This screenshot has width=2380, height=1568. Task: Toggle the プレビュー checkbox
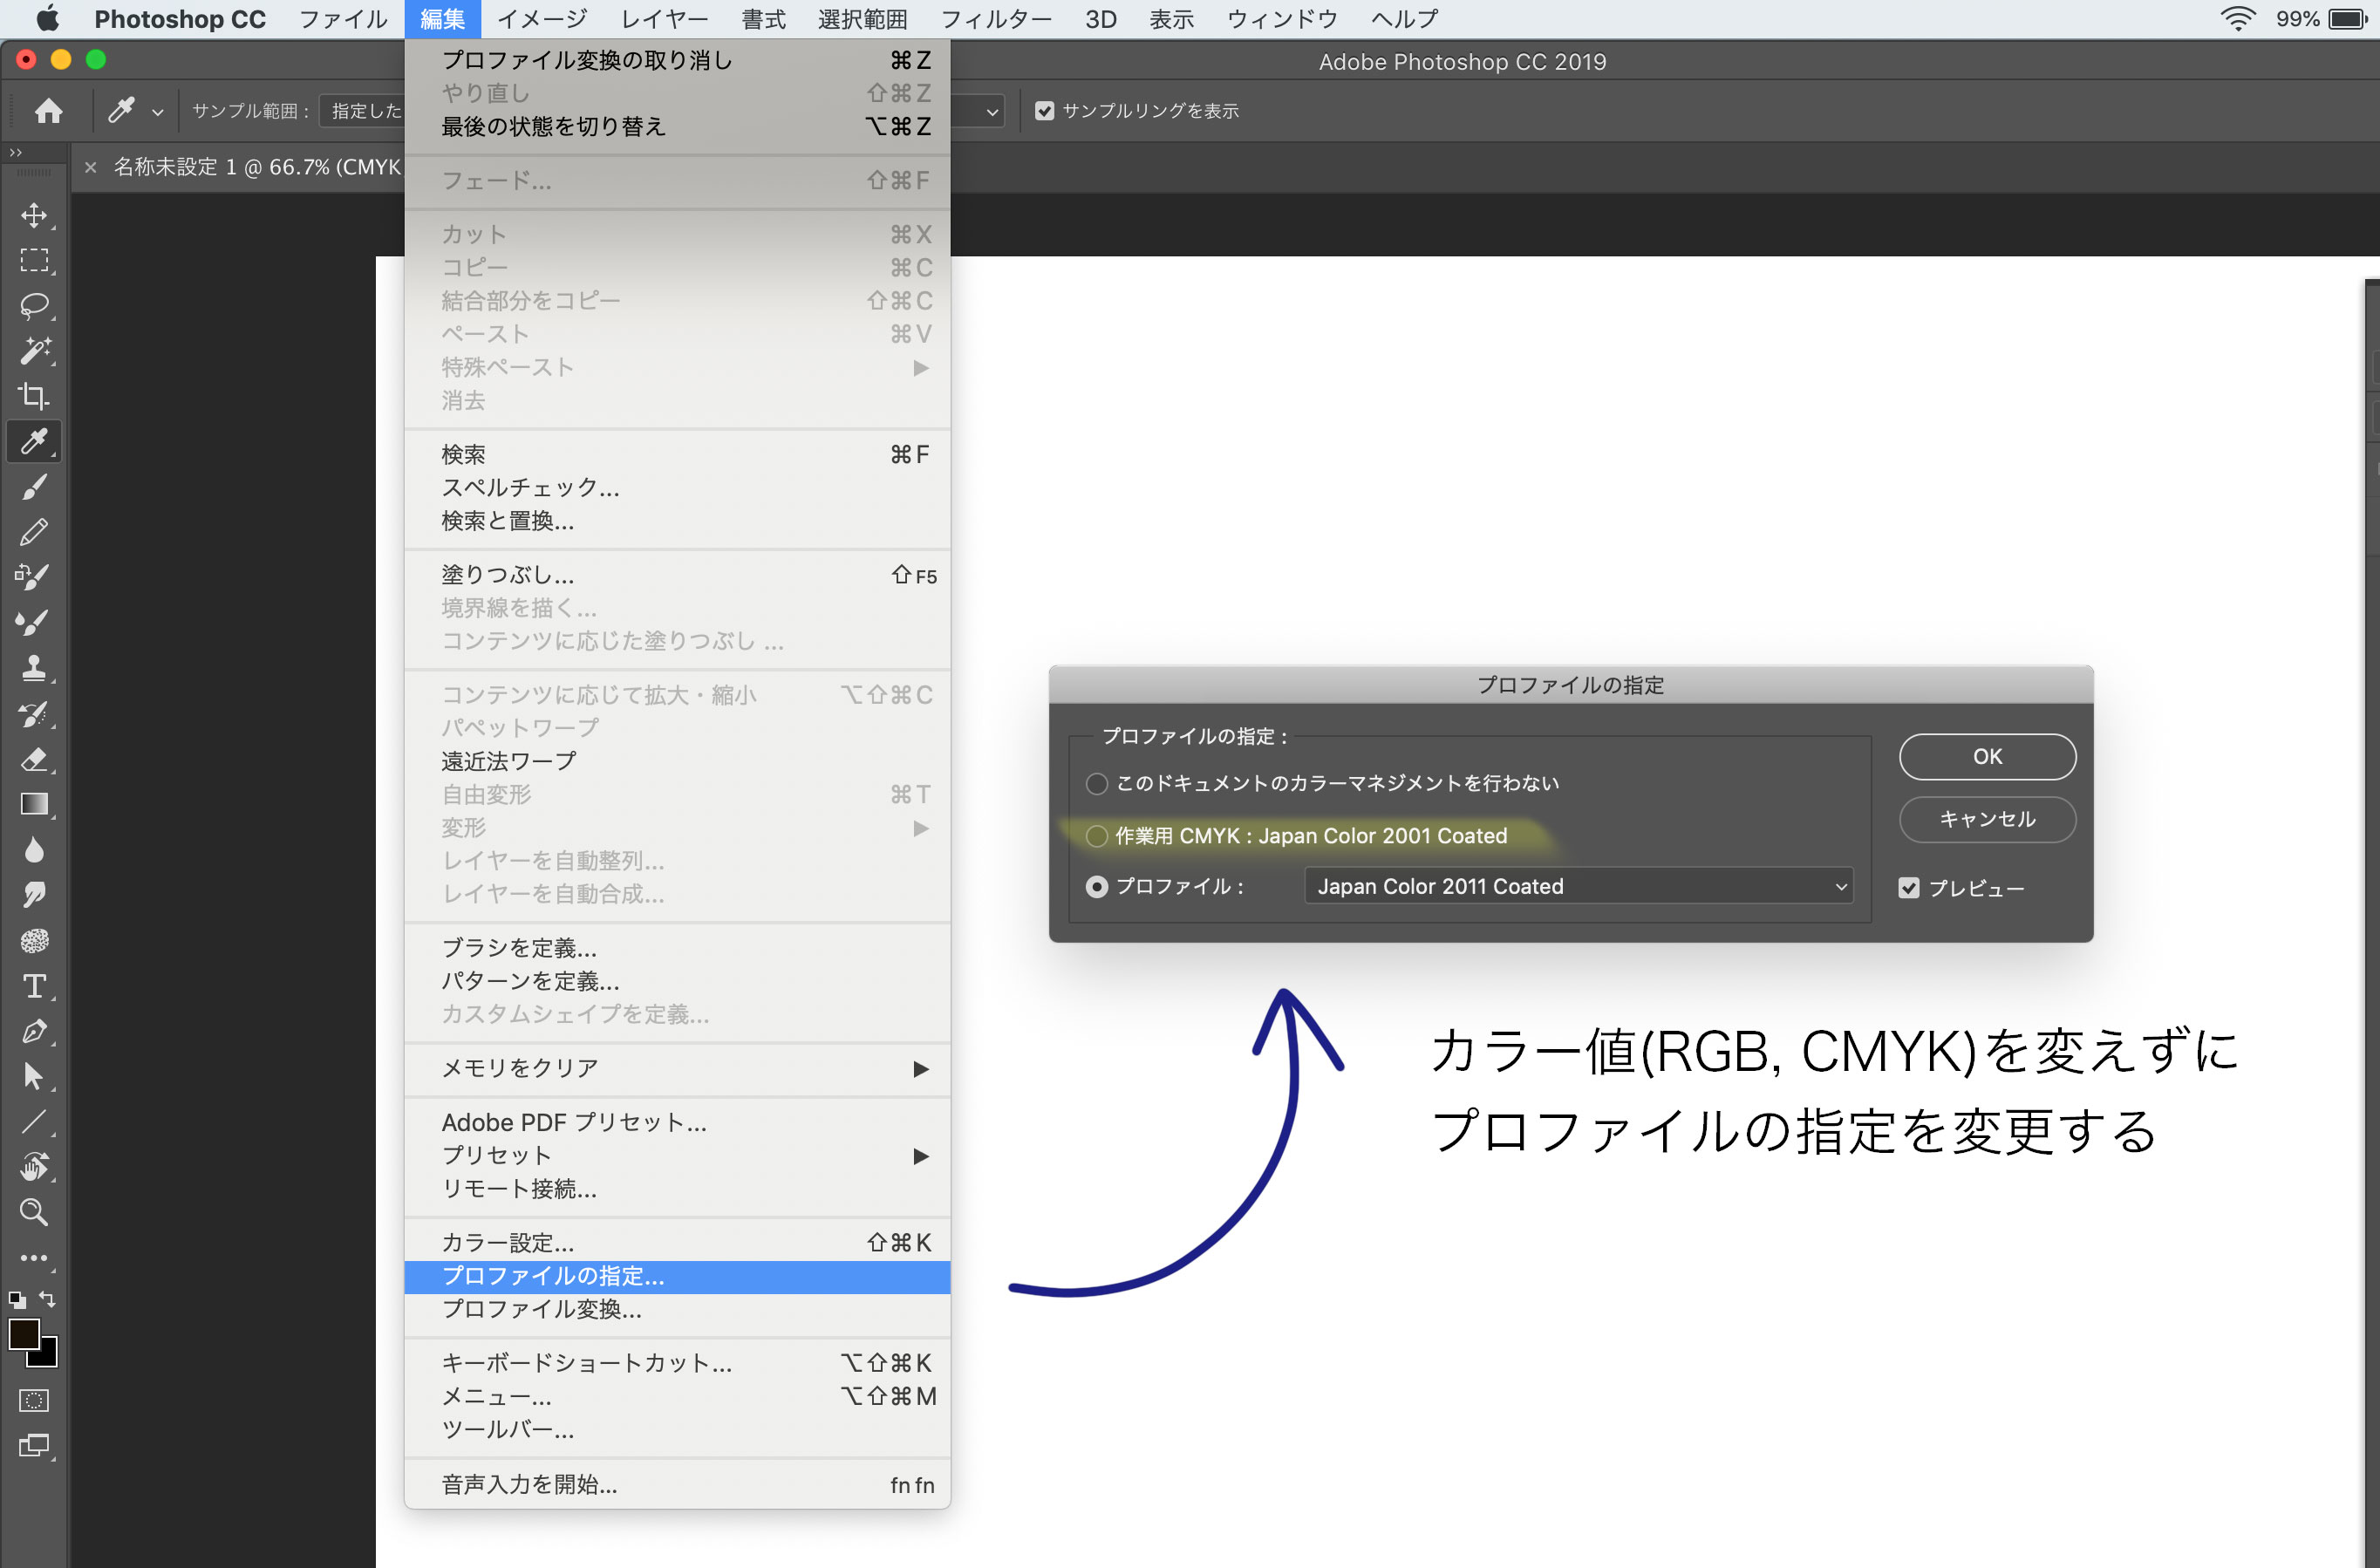coord(1909,888)
